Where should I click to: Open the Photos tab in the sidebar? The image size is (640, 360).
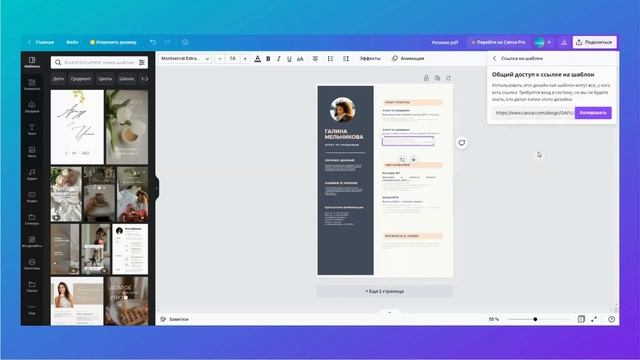pos(32,152)
